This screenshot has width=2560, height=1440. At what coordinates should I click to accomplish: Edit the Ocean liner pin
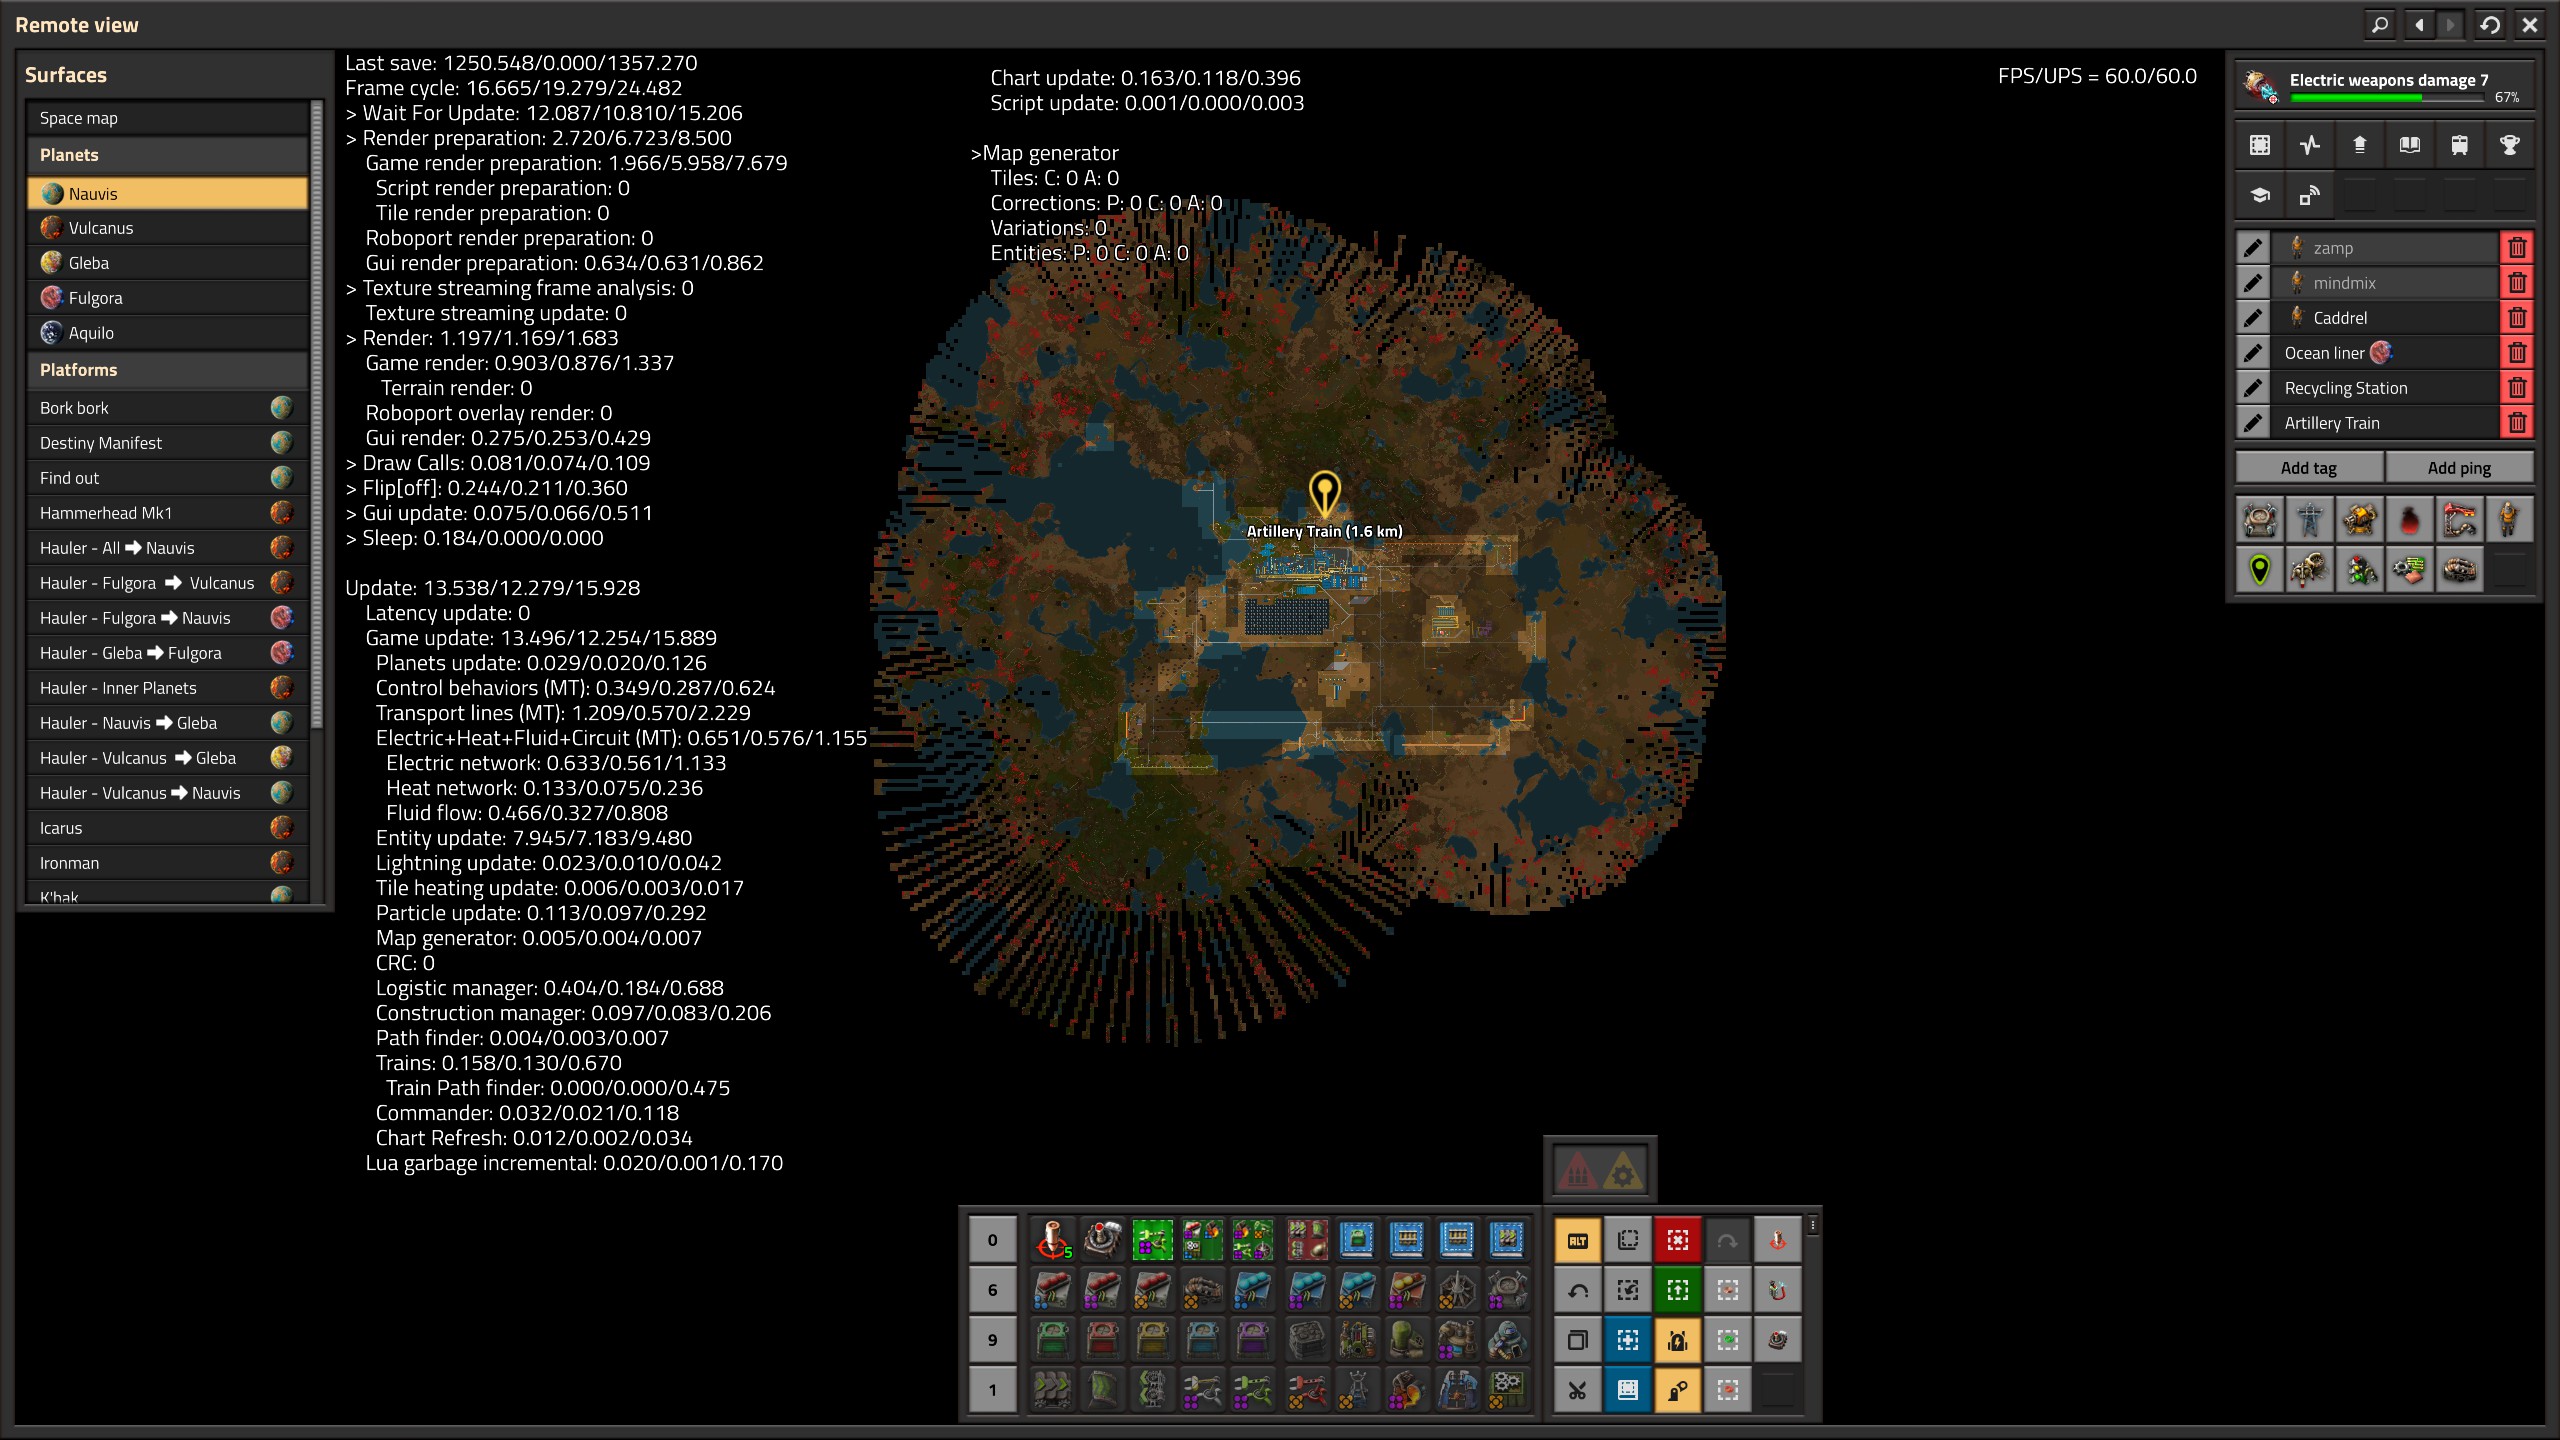[2252, 353]
